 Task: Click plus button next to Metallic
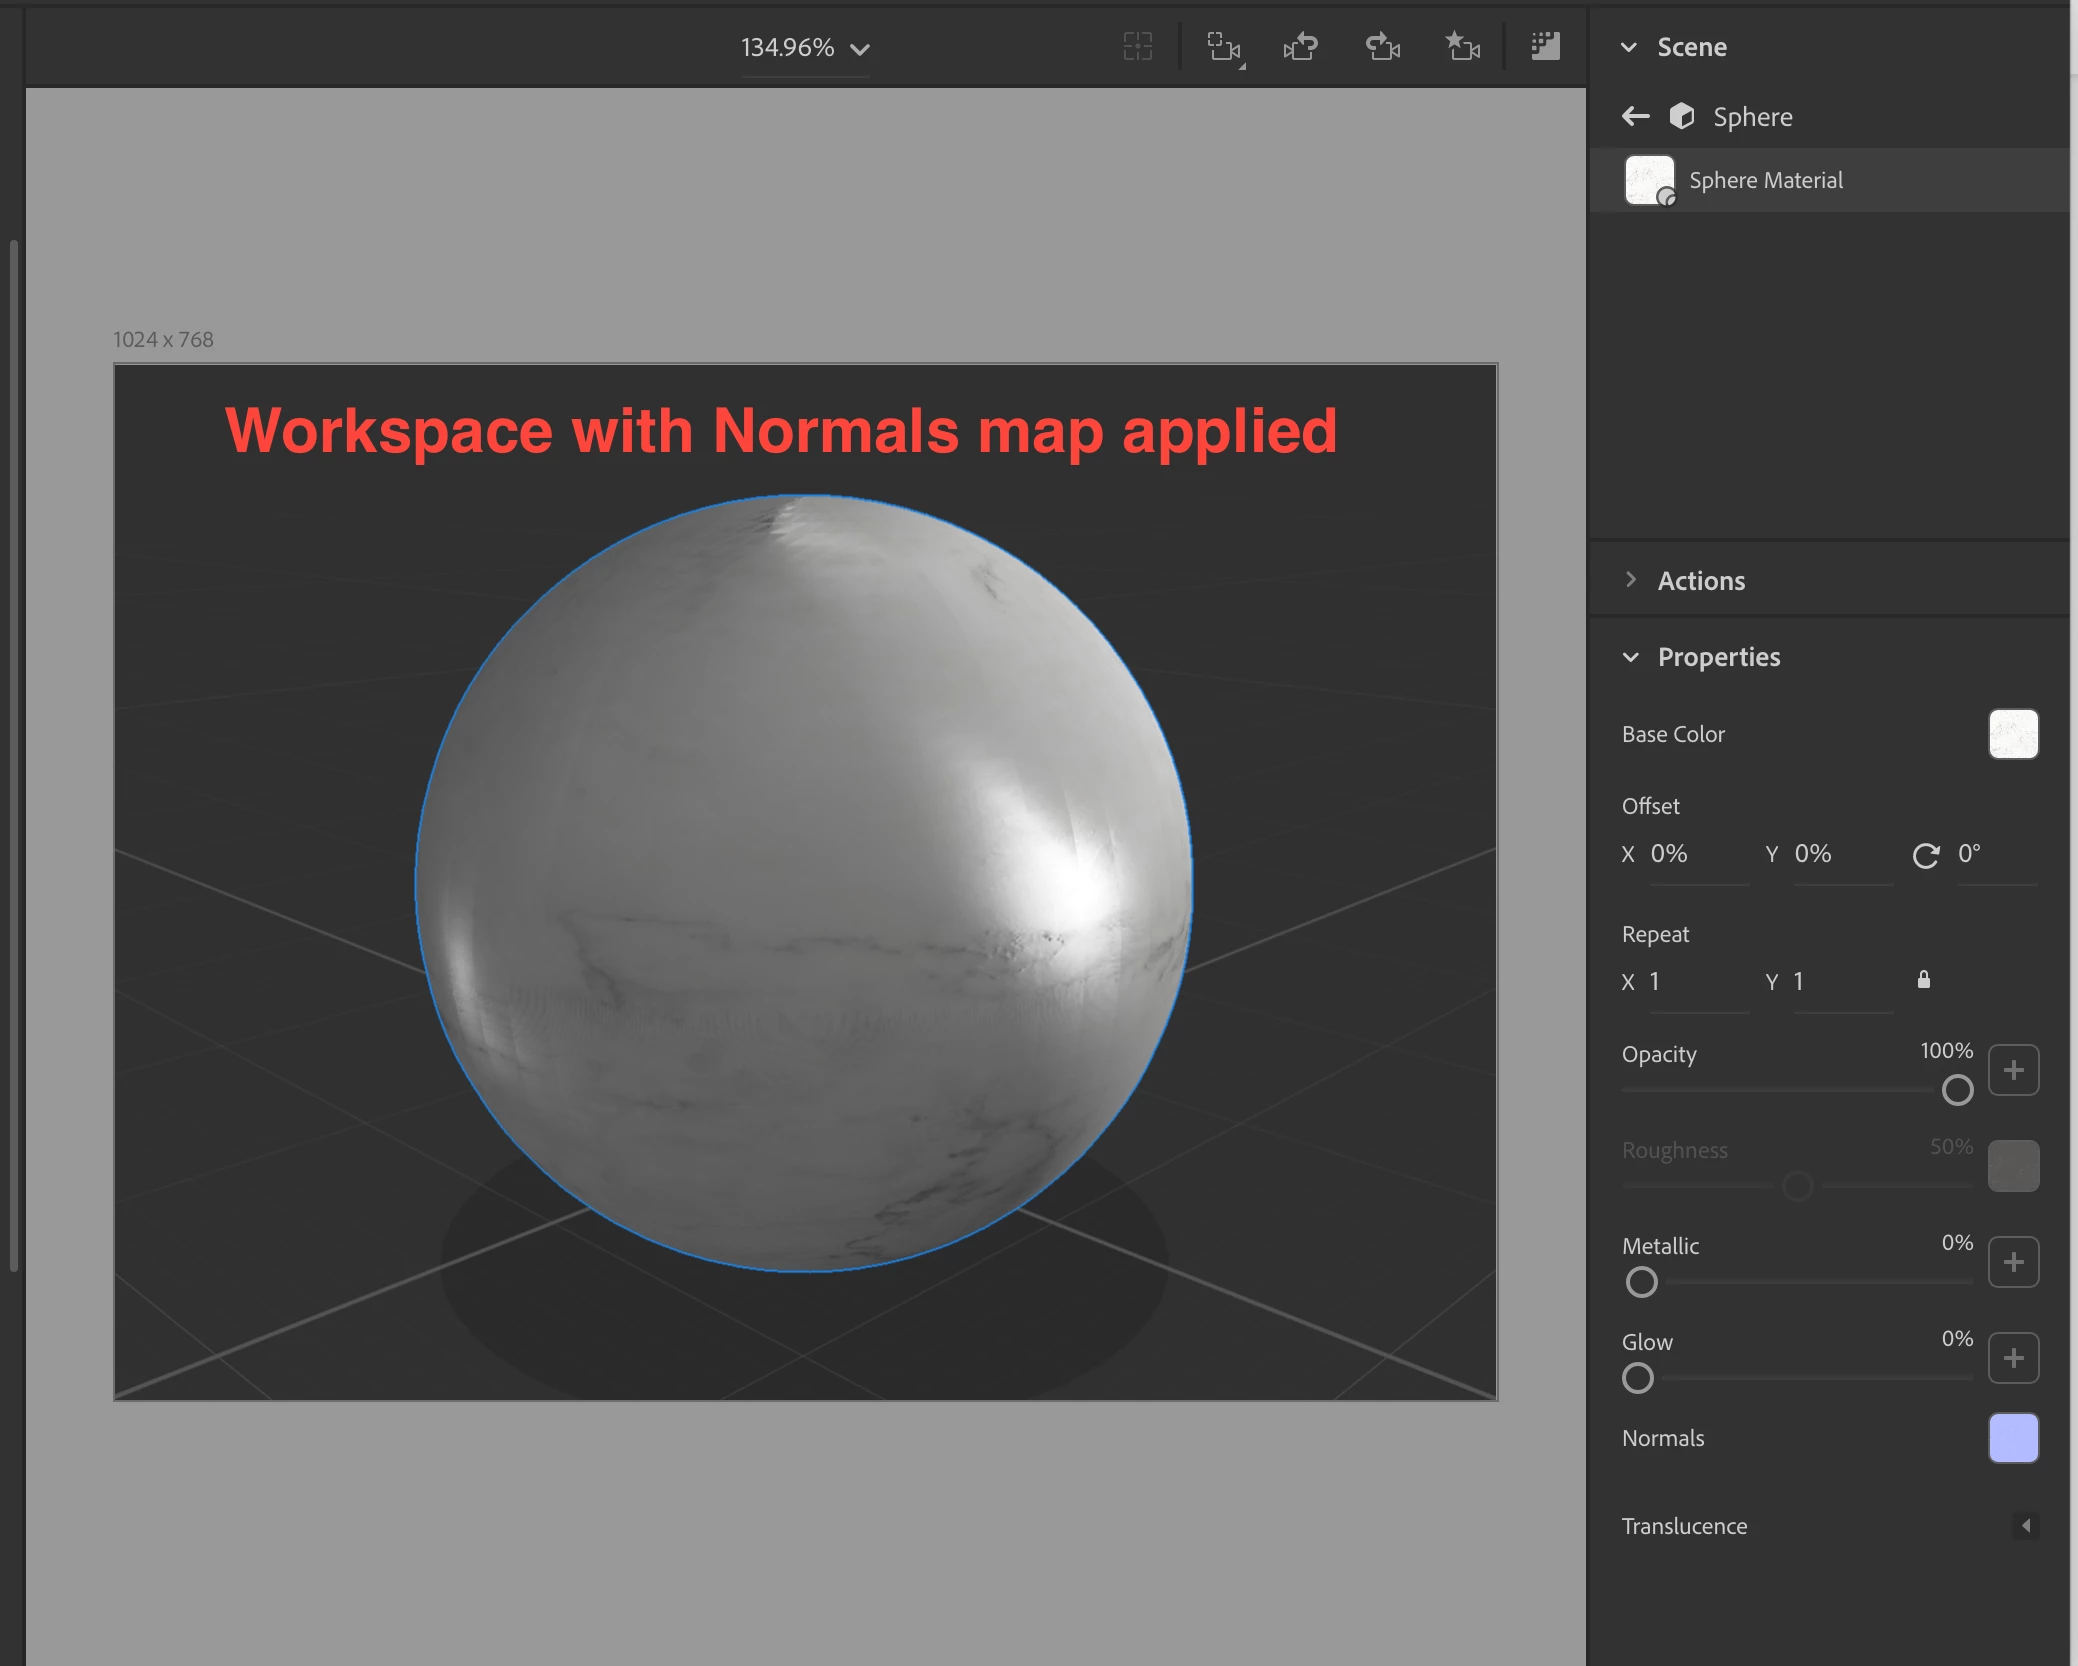[x=2013, y=1262]
